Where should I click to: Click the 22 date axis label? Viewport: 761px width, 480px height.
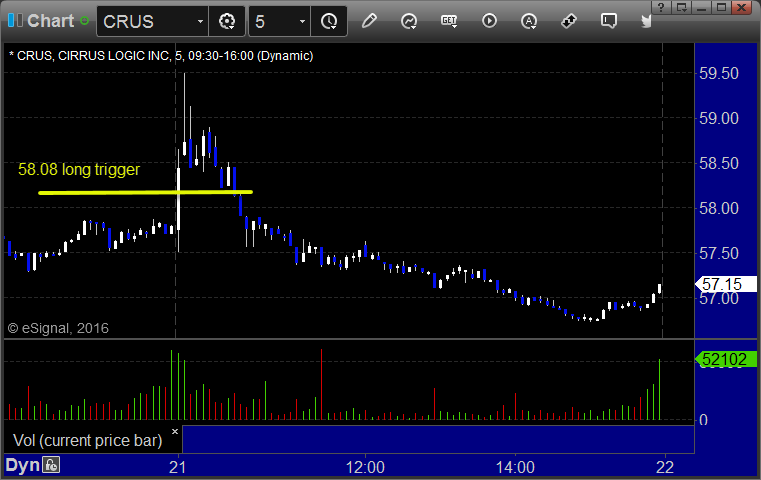point(665,467)
